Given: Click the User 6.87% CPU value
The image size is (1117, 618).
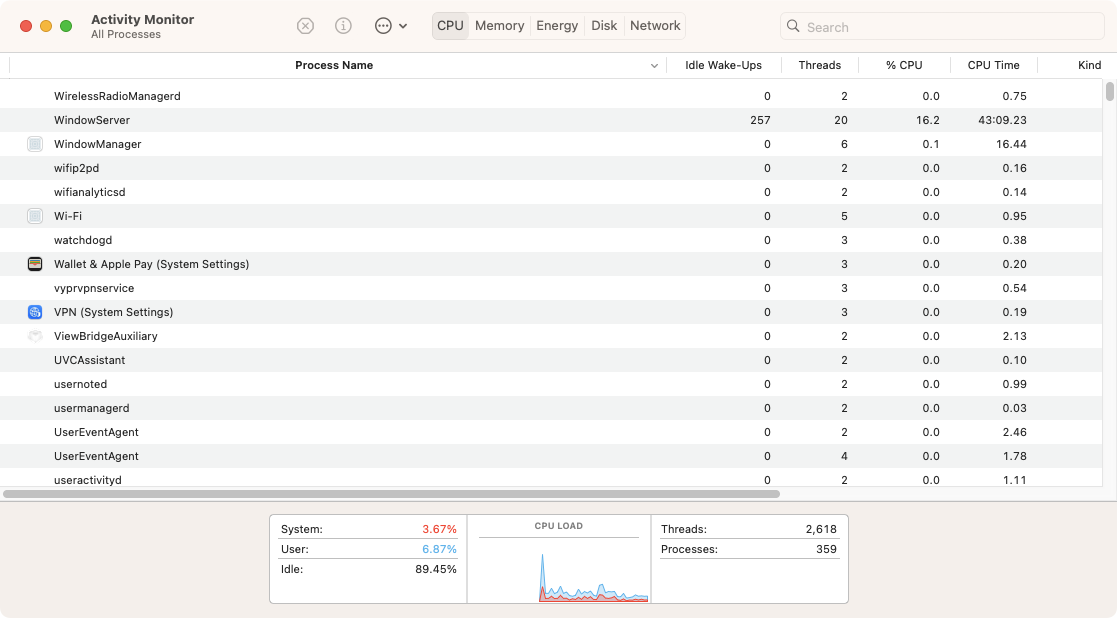Looking at the screenshot, I should pos(439,549).
